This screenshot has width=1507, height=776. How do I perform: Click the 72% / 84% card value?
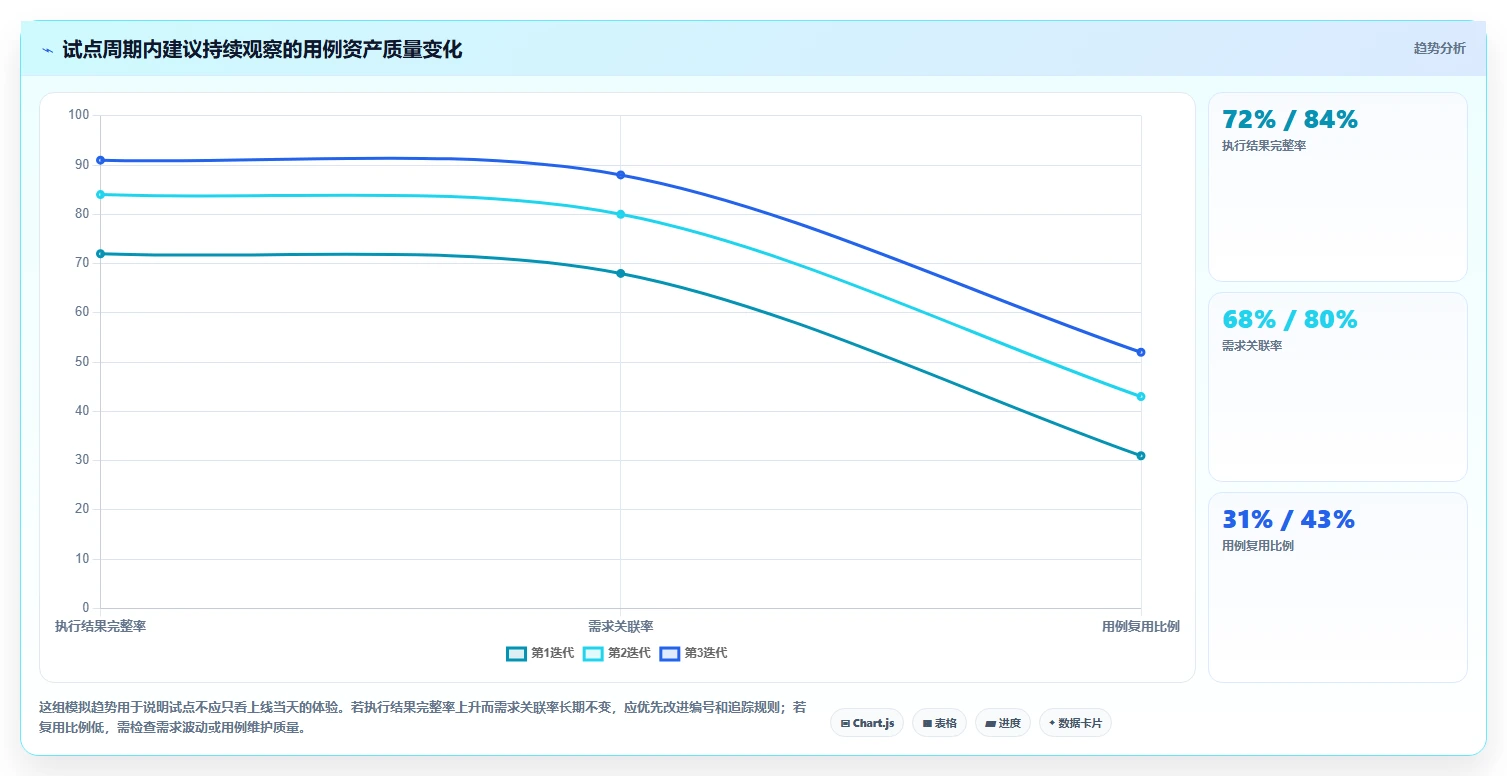pyautogui.click(x=1290, y=120)
